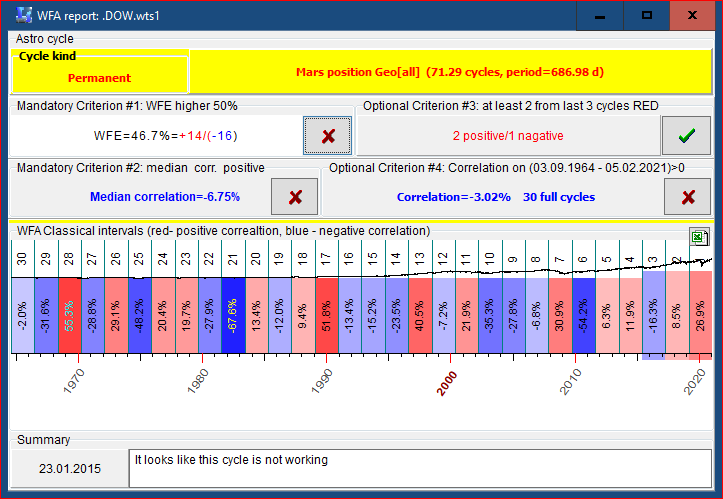Maximize the WFA report window
The width and height of the screenshot is (723, 499).
pyautogui.click(x=647, y=16)
